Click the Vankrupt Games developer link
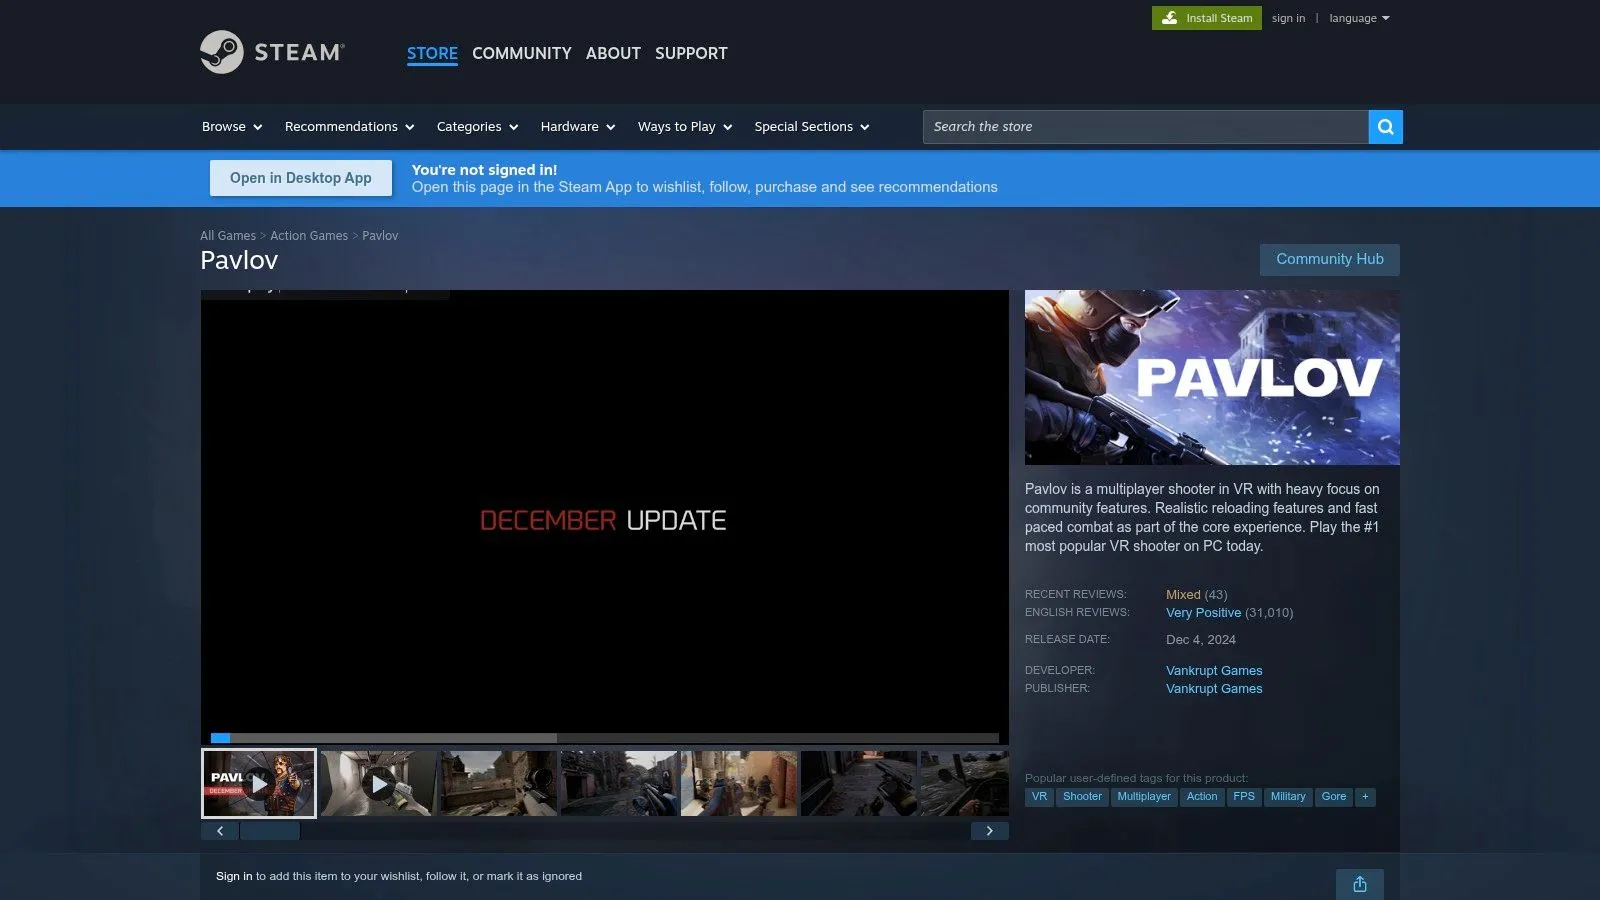Screen dimensions: 1600x900 (1214, 671)
